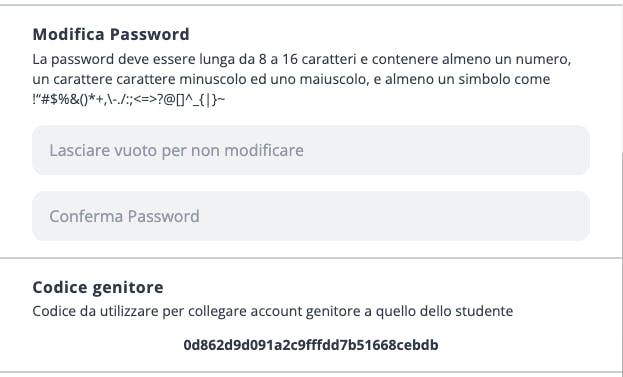Click the divider line above Codice genitore
The image size is (623, 377).
[x=311, y=258]
